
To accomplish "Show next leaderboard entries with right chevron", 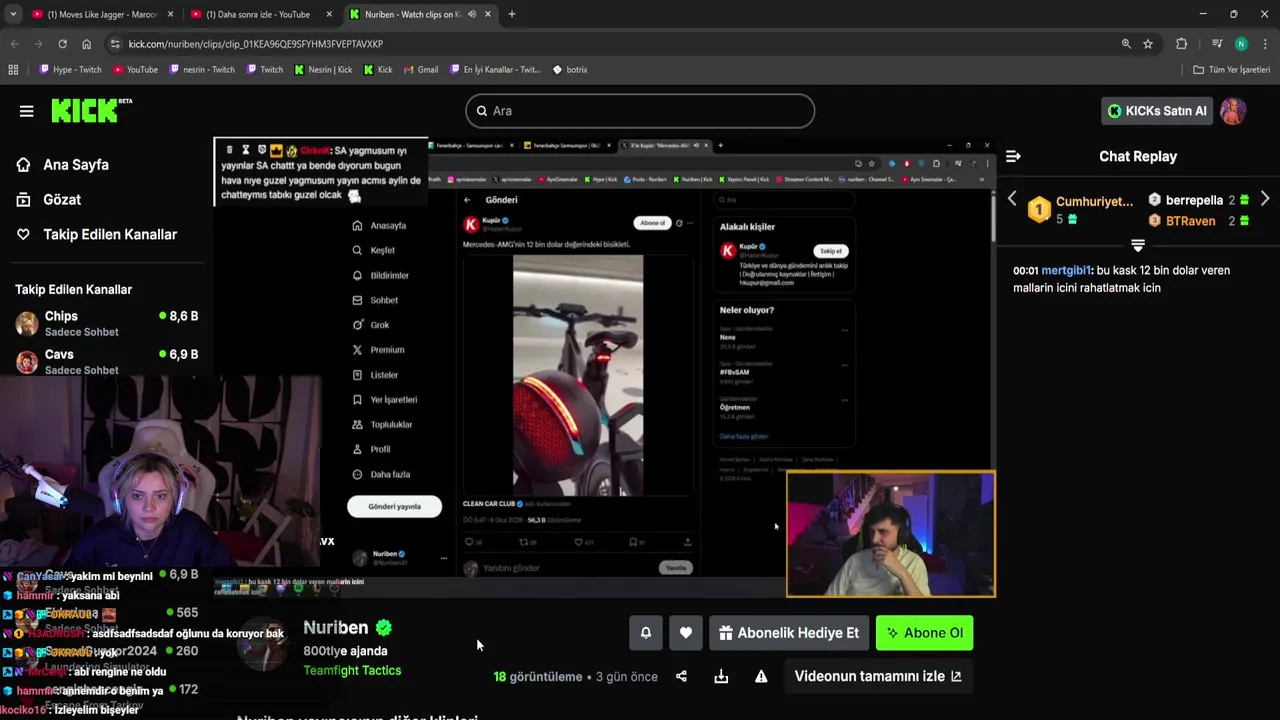I will 1265,198.
